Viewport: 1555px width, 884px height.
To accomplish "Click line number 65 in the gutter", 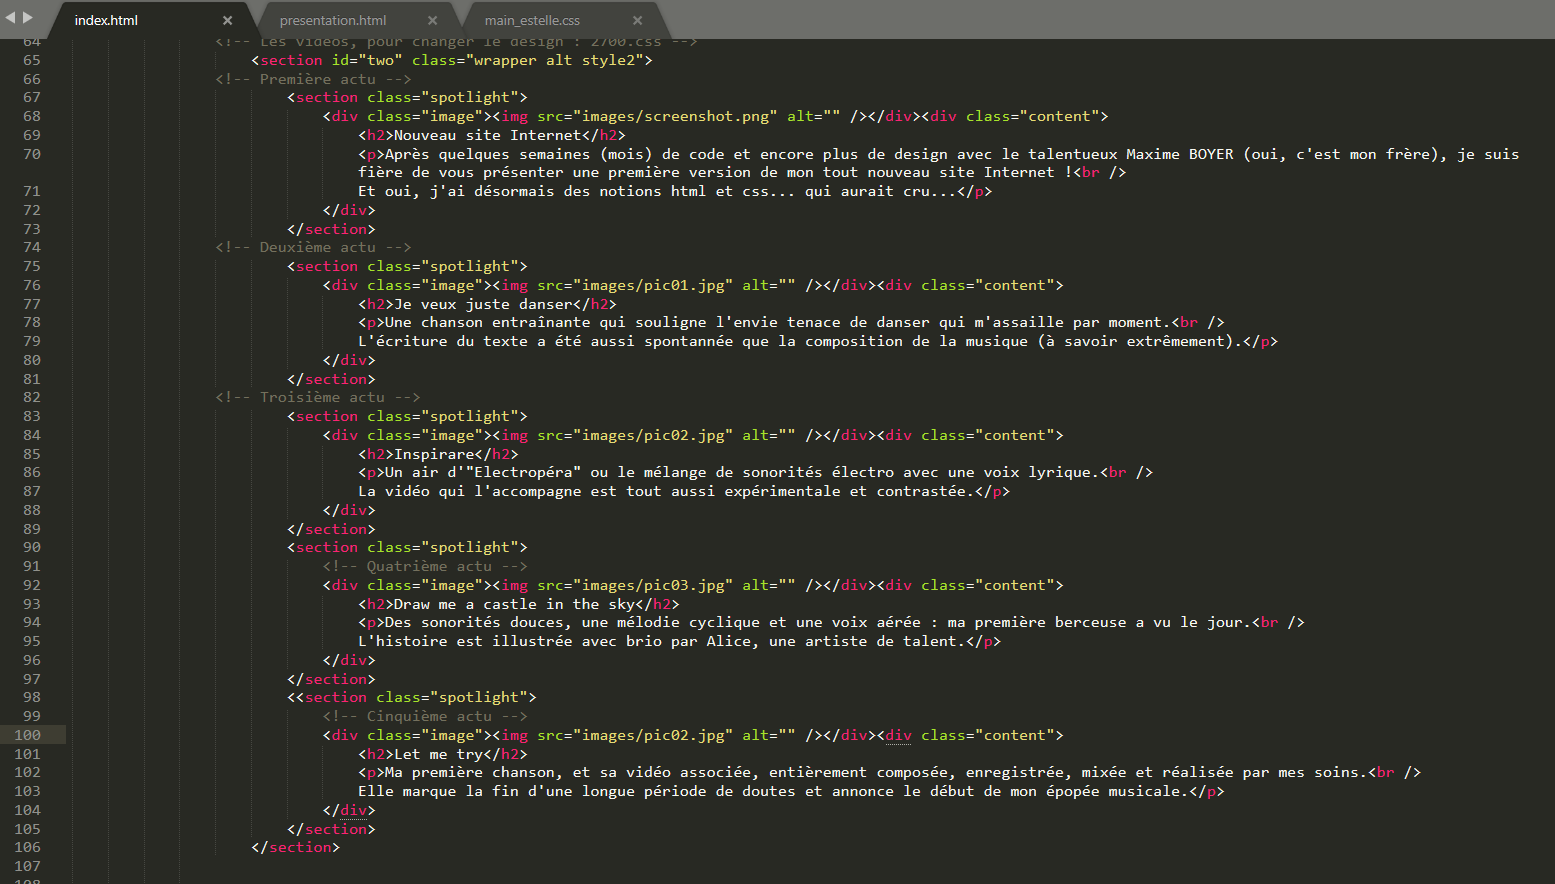I will point(32,60).
